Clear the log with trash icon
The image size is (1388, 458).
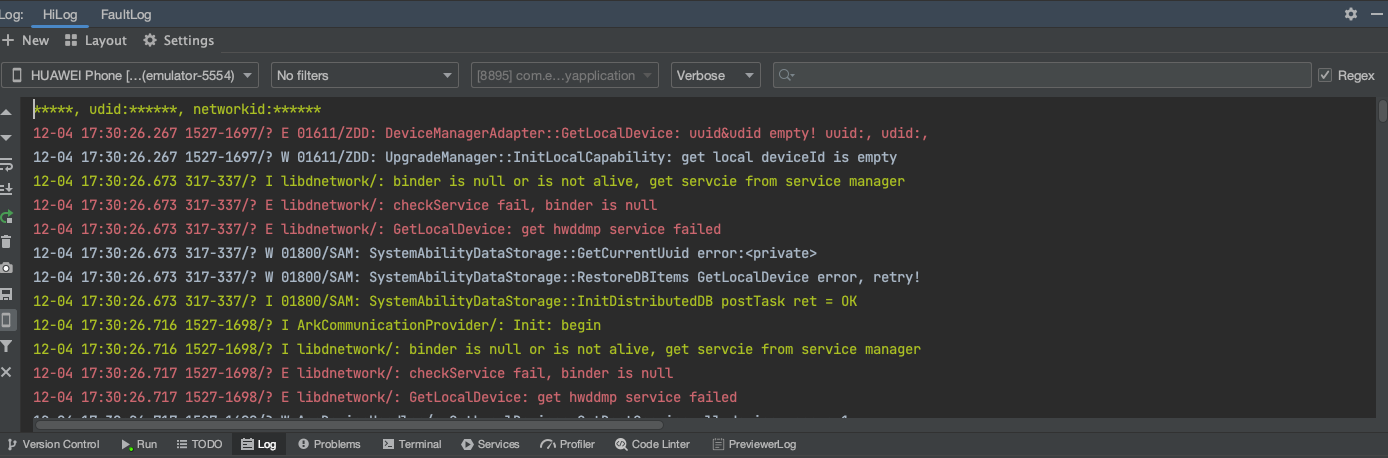coord(7,242)
